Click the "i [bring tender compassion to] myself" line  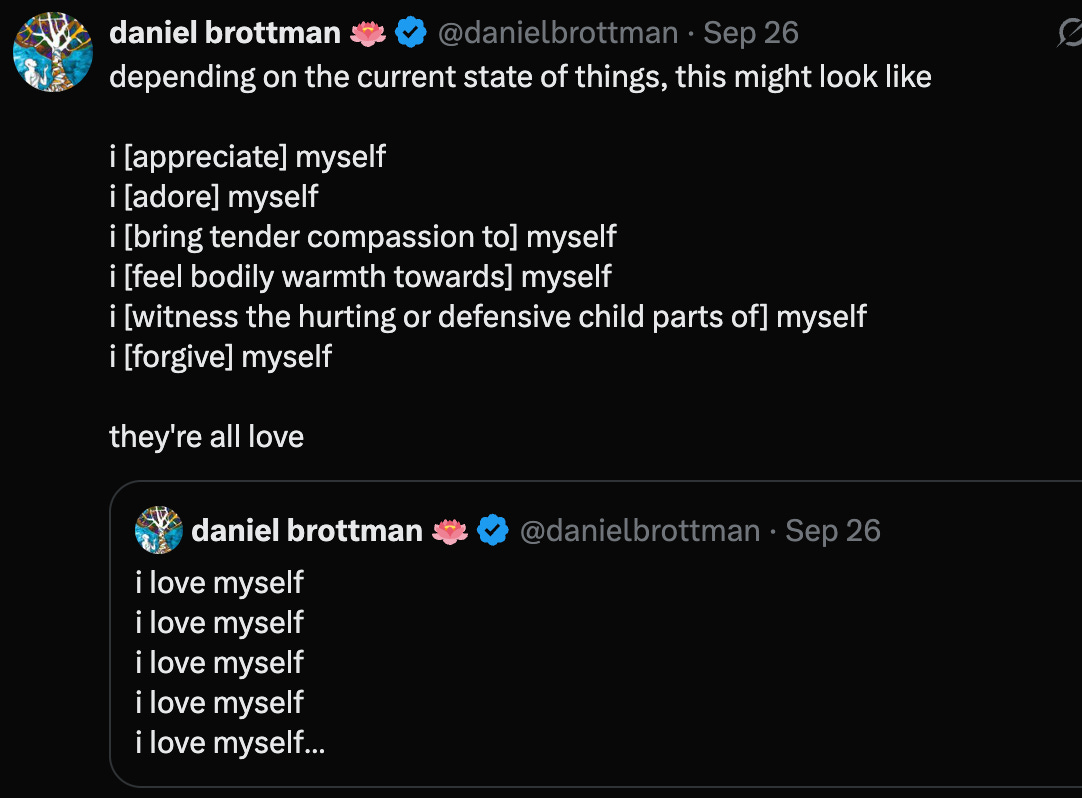(x=363, y=237)
